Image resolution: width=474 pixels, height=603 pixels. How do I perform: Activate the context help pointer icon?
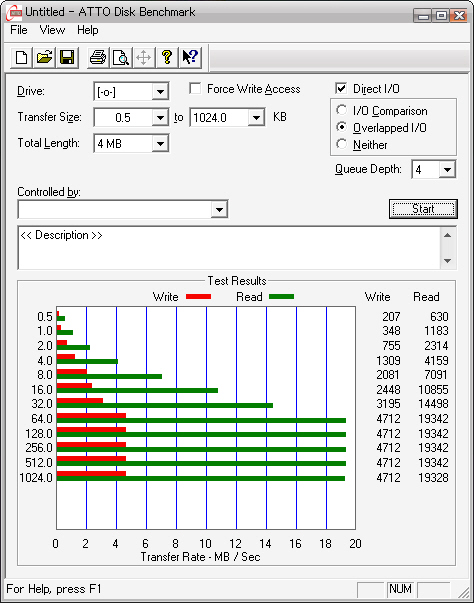coord(190,58)
